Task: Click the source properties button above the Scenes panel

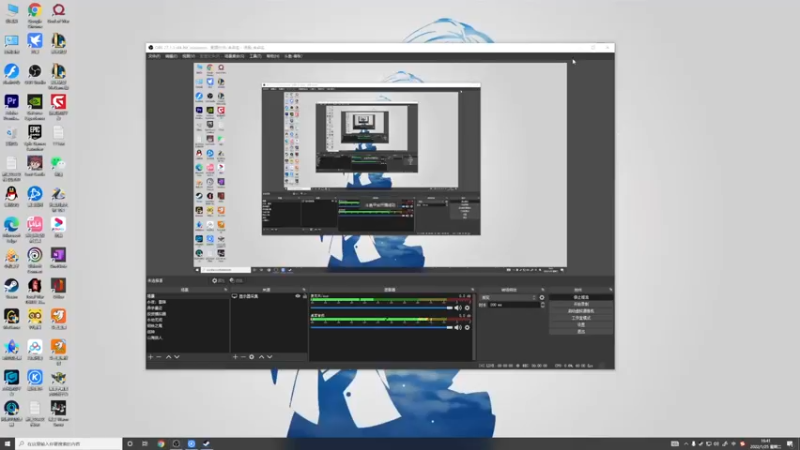Action: point(218,281)
